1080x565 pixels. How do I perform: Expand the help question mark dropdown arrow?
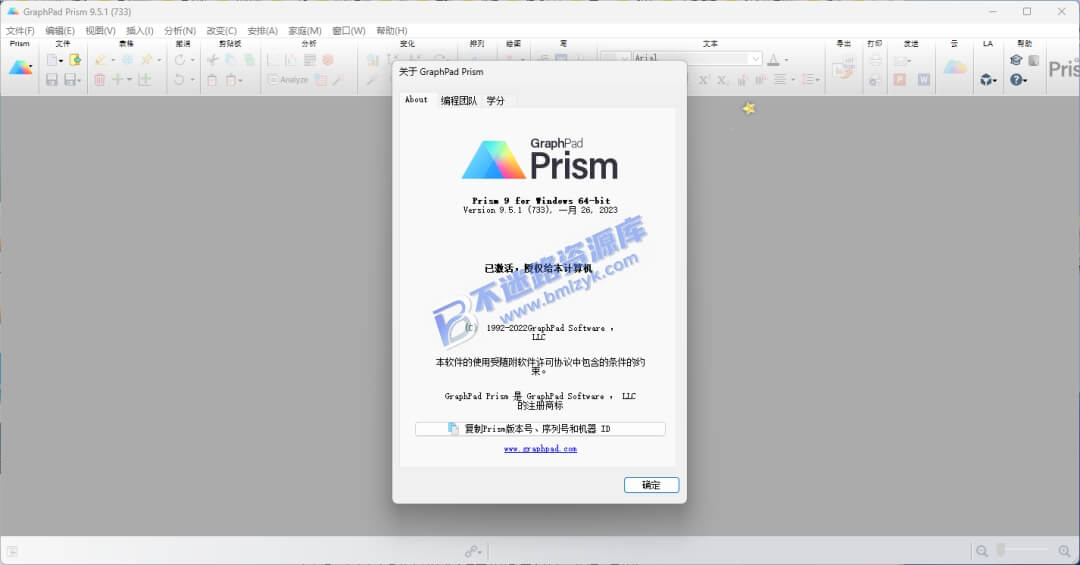[x=1025, y=81]
